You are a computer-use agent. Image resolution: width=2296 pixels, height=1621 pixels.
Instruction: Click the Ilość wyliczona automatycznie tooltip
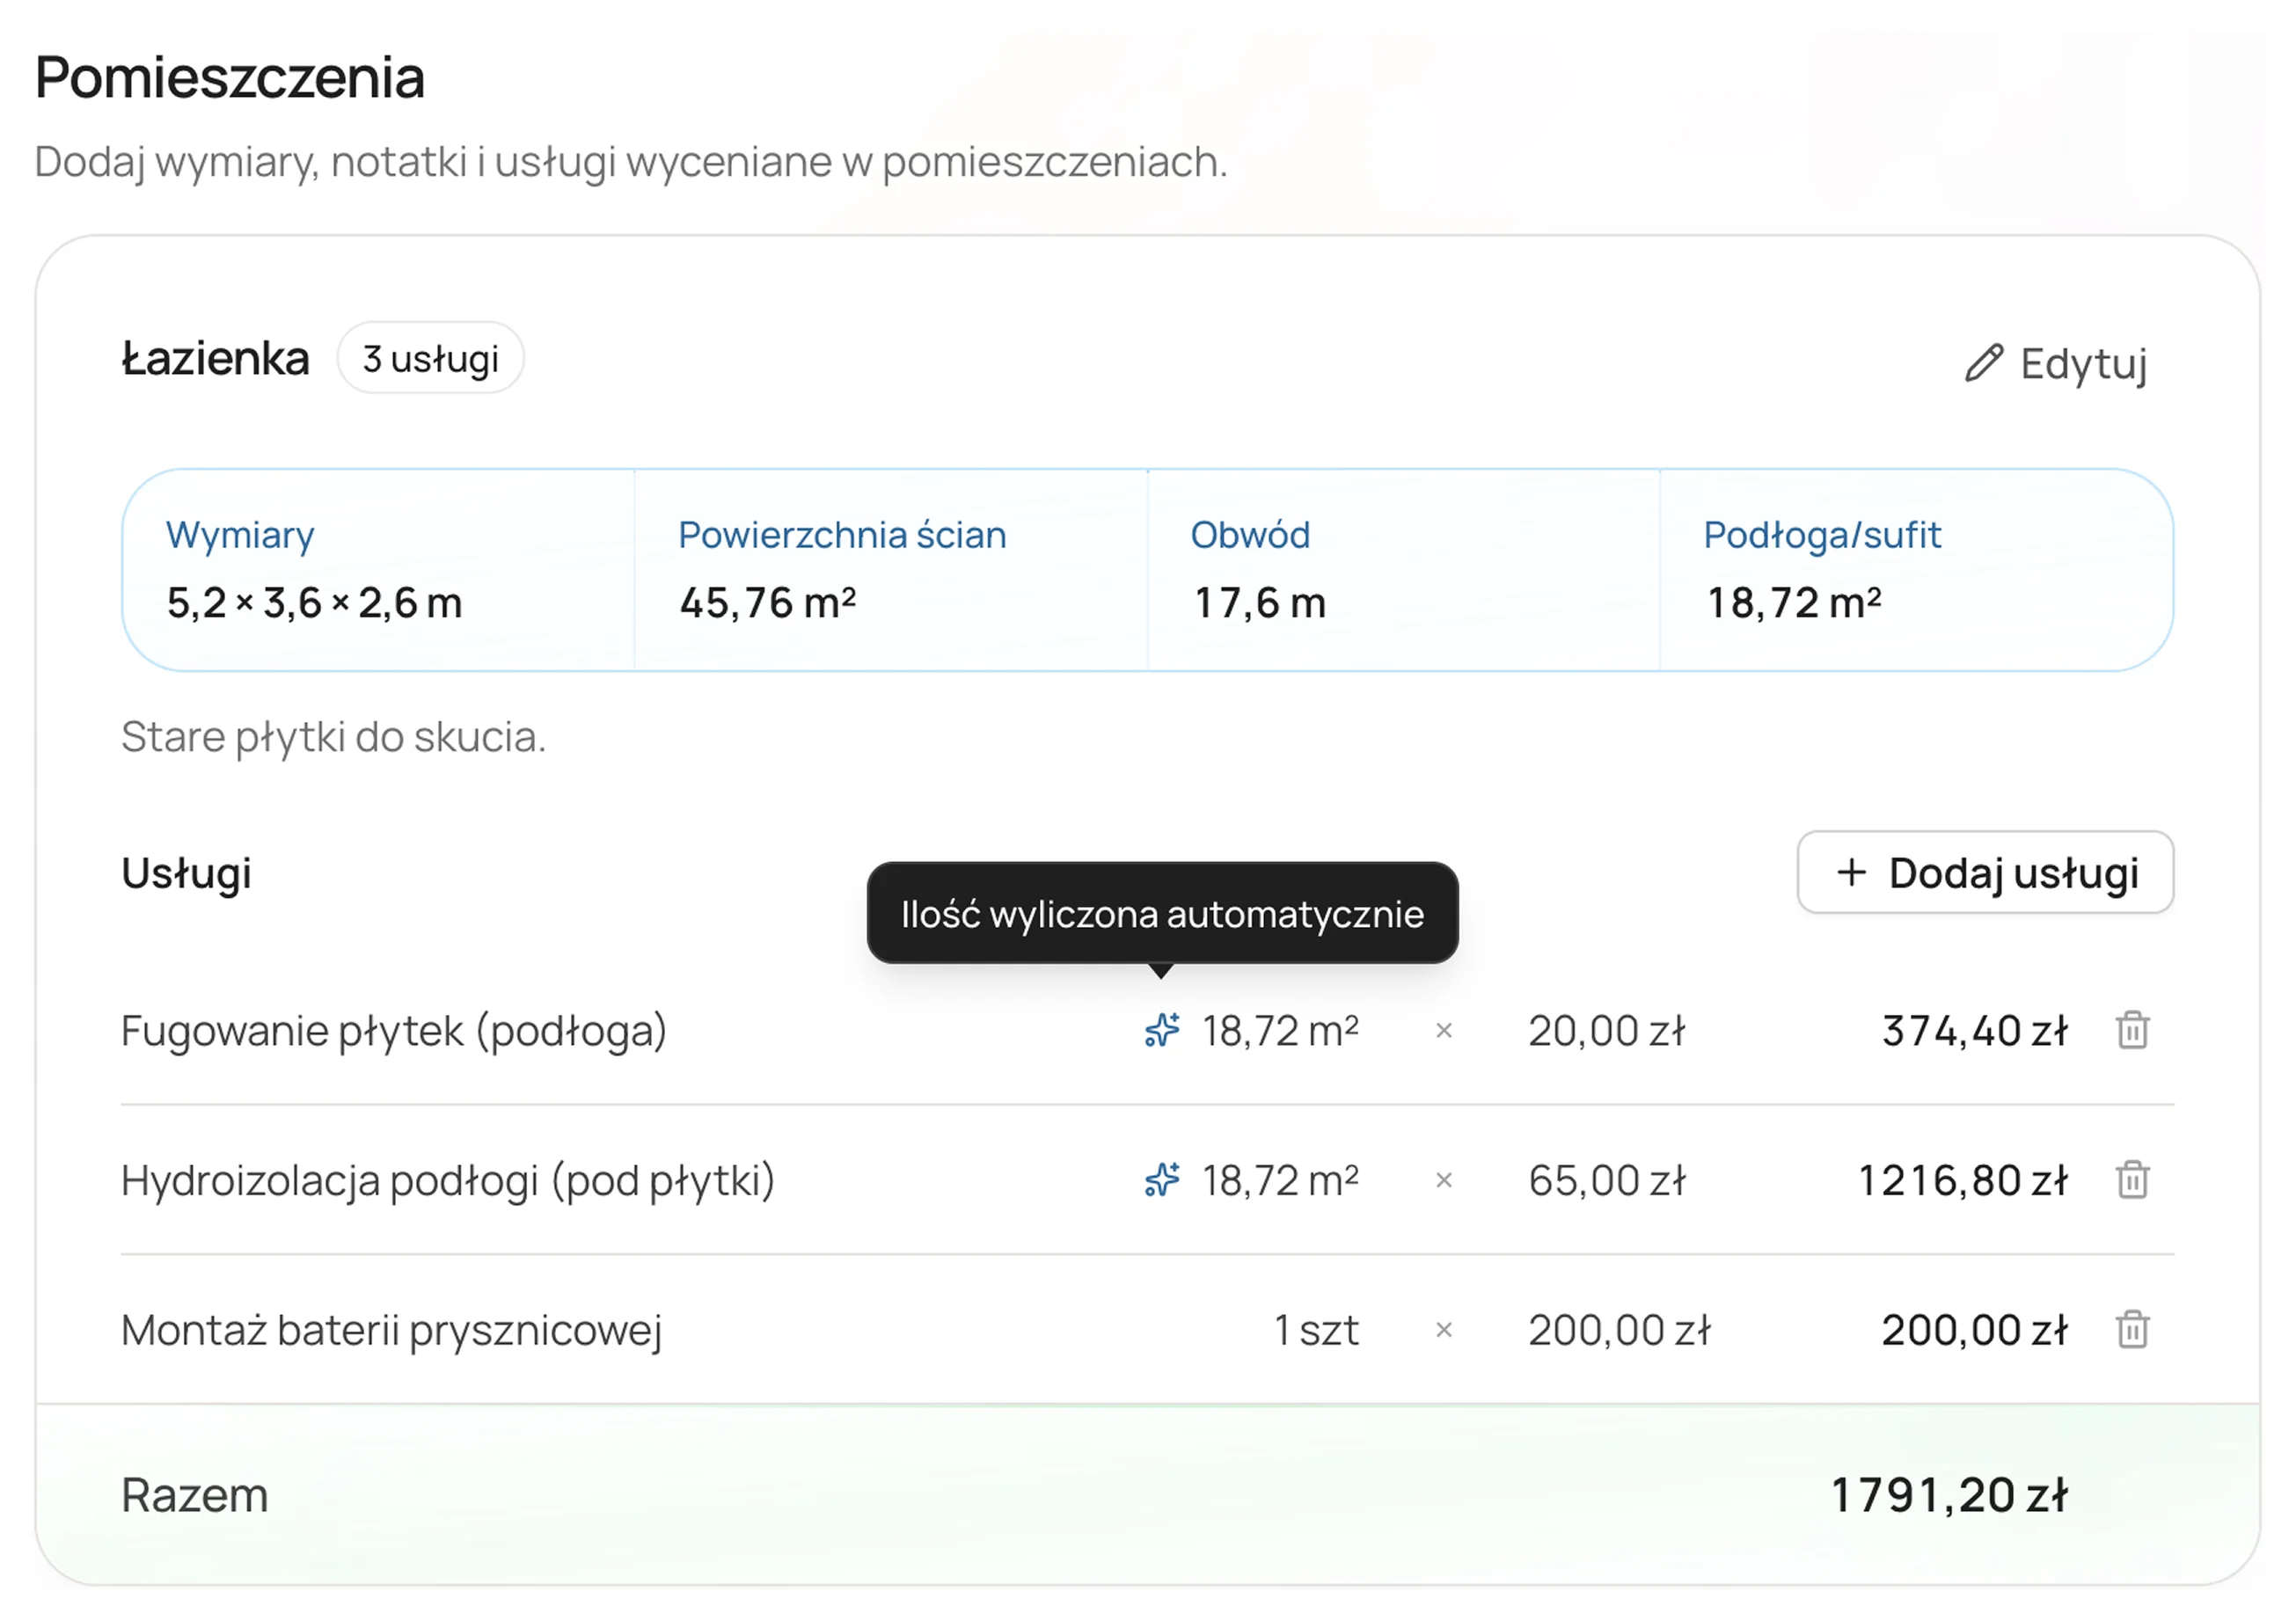point(1162,913)
